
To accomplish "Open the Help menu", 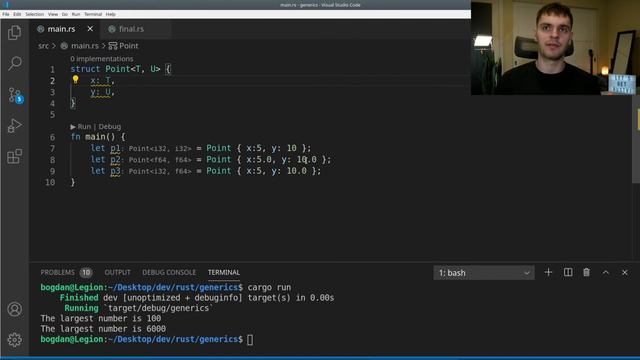I will pos(111,14).
